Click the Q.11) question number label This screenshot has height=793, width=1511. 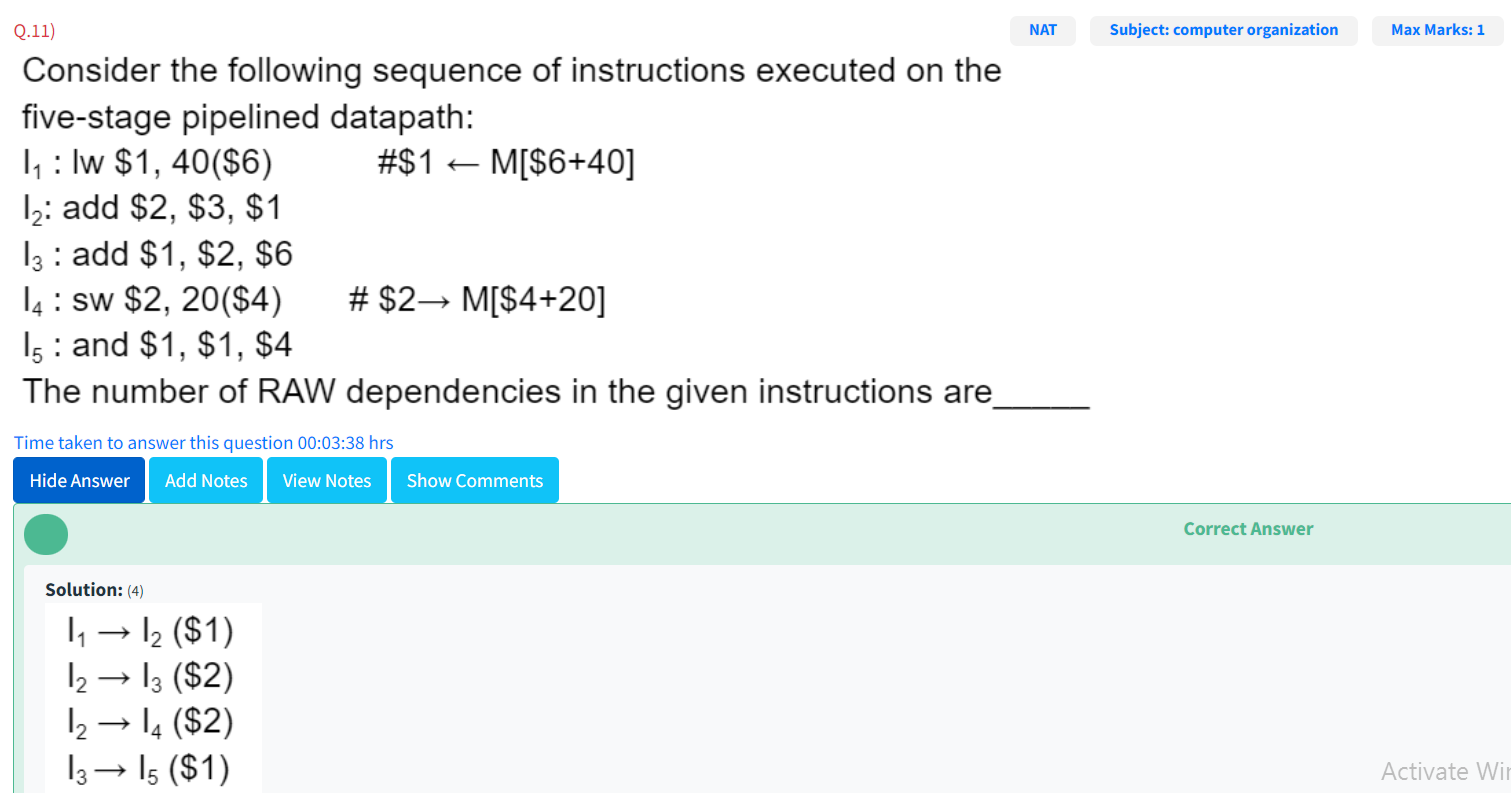[x=34, y=30]
